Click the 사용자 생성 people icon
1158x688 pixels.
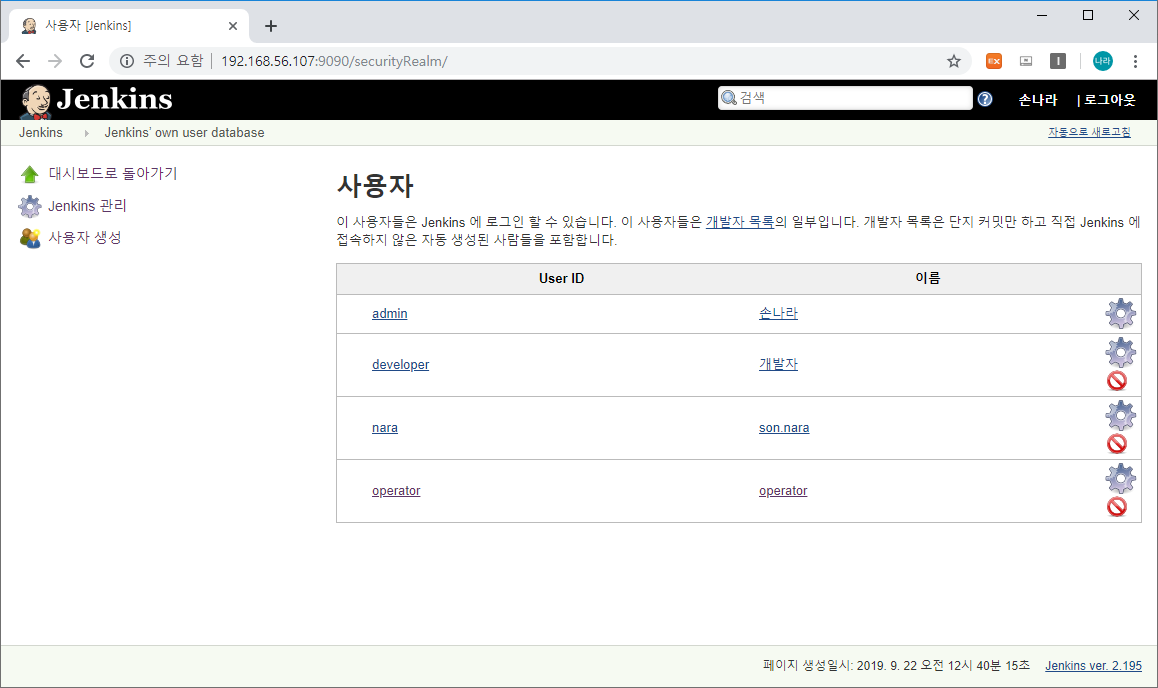point(30,238)
